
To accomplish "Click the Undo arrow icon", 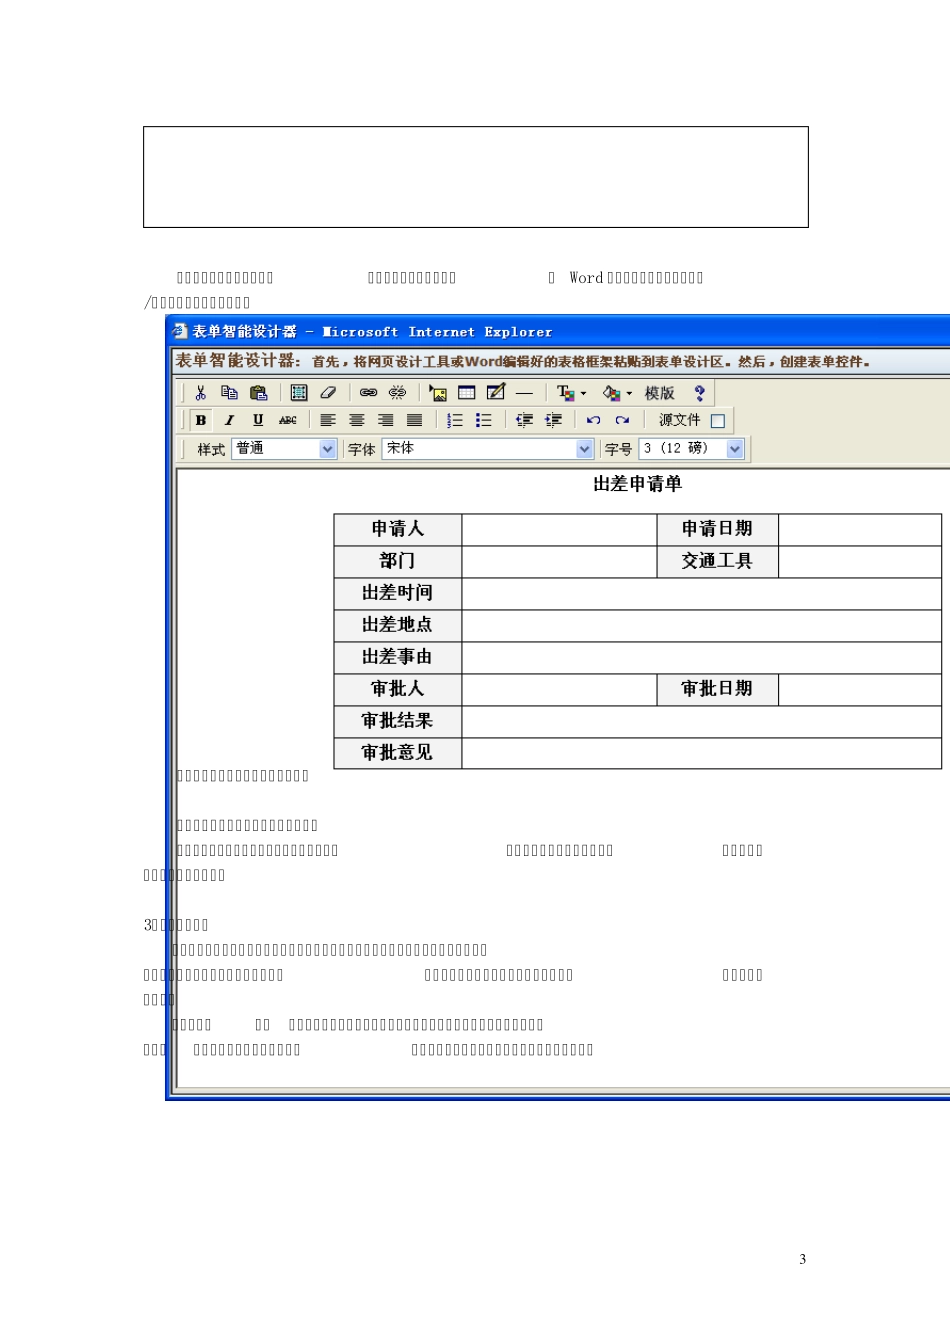I will [593, 420].
